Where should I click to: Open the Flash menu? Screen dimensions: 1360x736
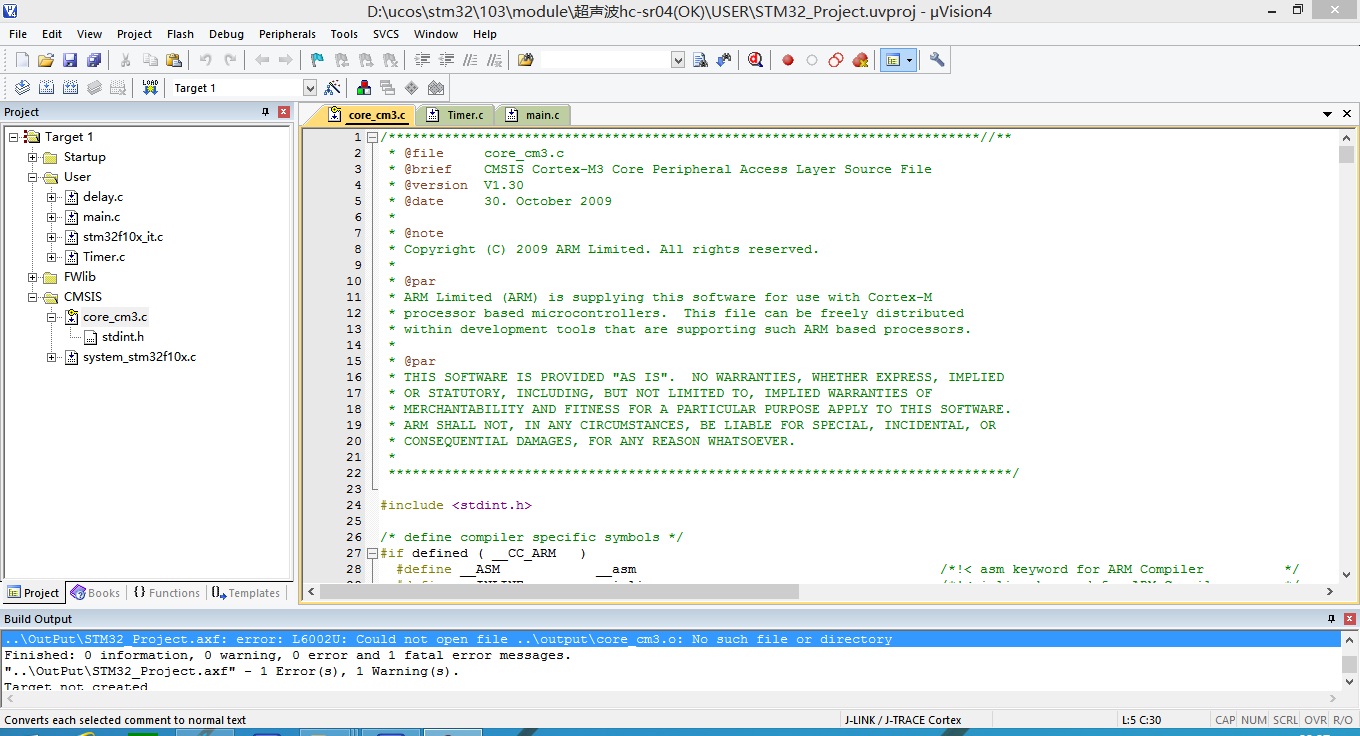coord(181,34)
